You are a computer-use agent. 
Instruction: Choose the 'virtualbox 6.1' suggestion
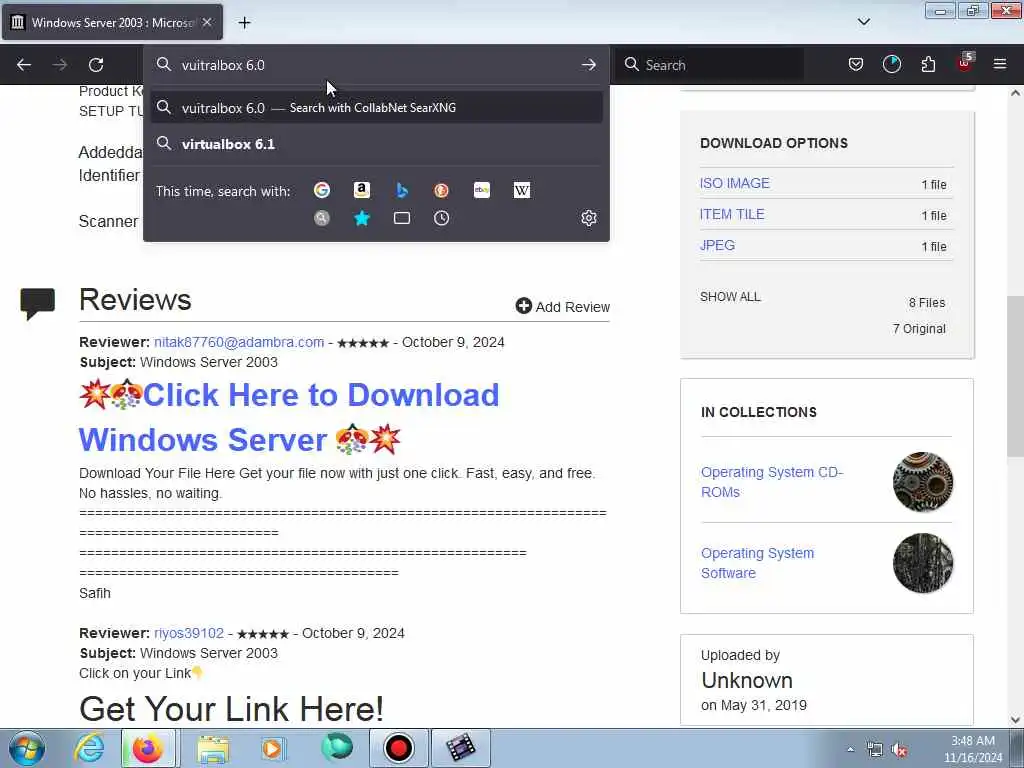click(376, 144)
